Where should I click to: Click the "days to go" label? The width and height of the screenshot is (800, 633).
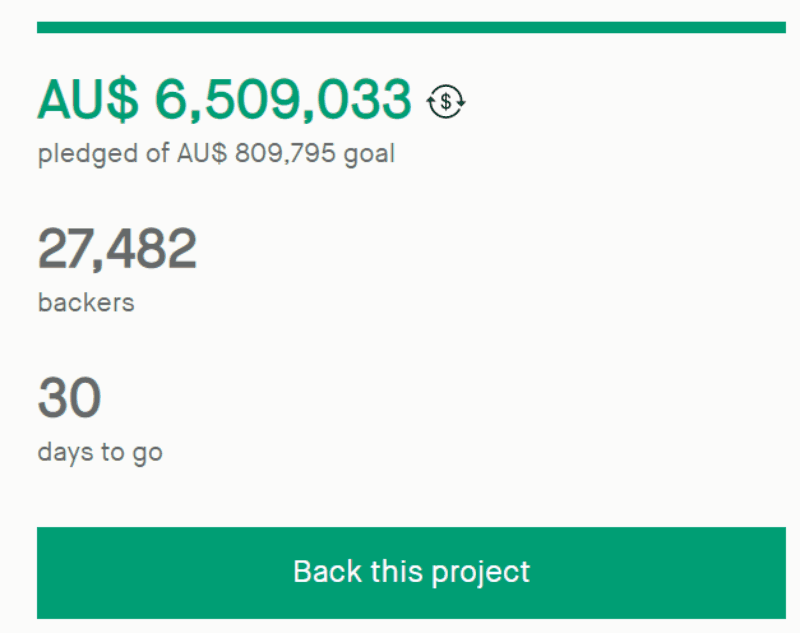[100, 452]
